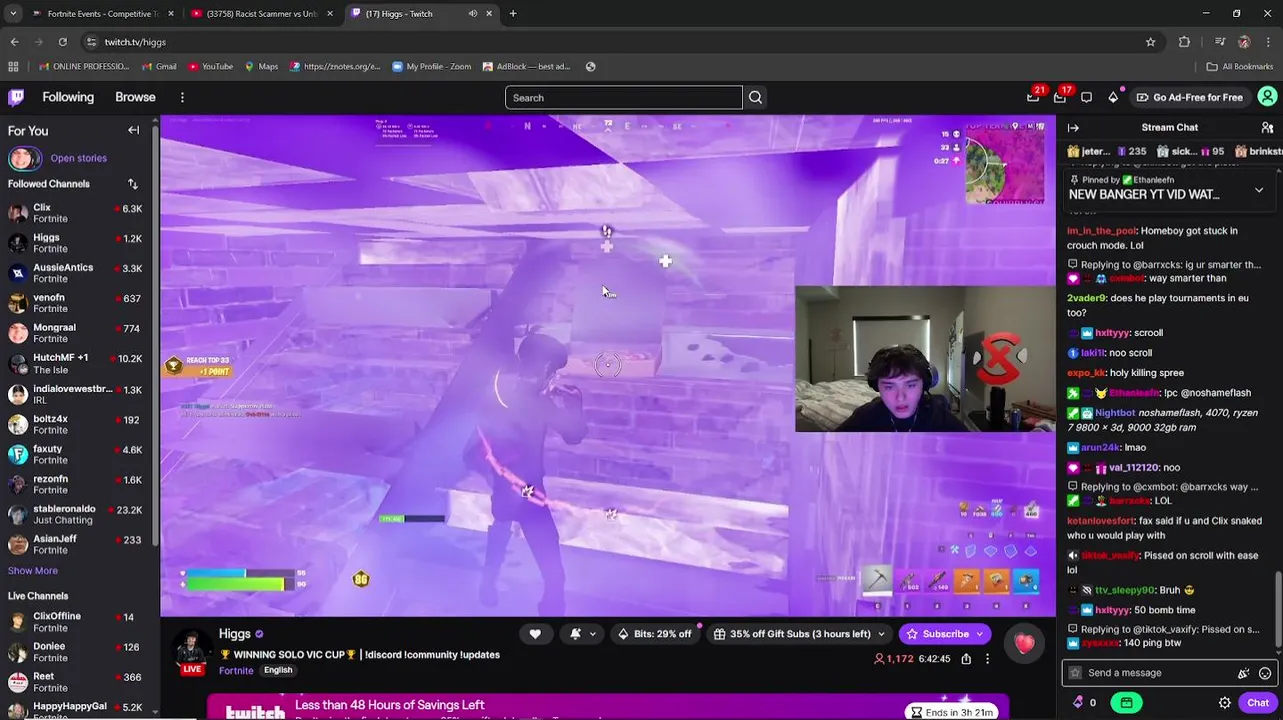Open chat settings gear
This screenshot has height=720, width=1283.
point(1225,702)
